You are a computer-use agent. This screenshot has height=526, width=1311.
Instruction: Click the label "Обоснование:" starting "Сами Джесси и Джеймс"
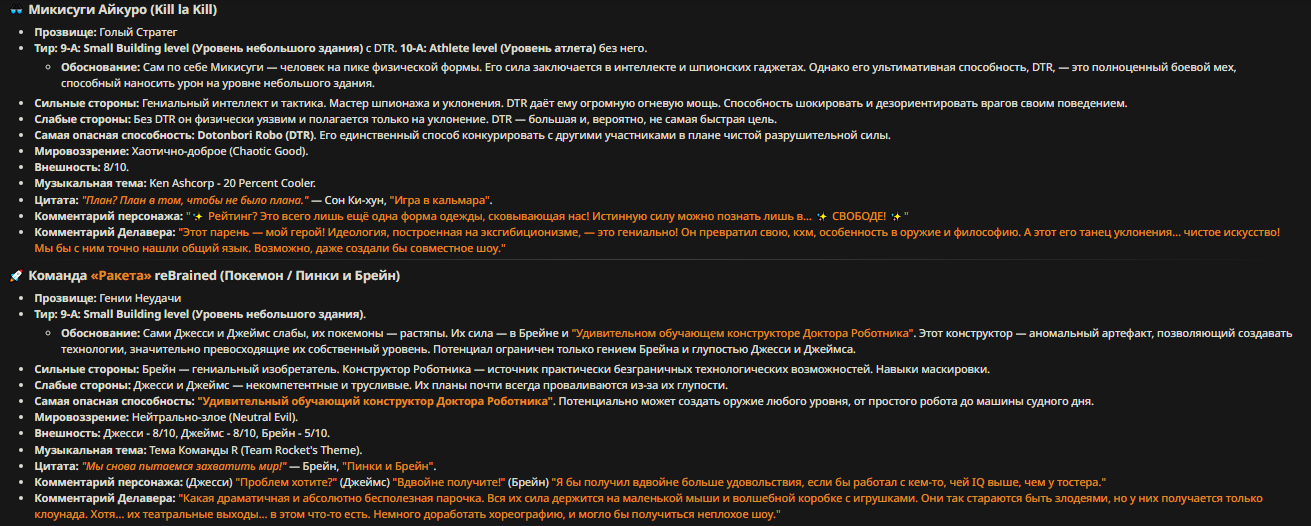pyautogui.click(x=102, y=332)
